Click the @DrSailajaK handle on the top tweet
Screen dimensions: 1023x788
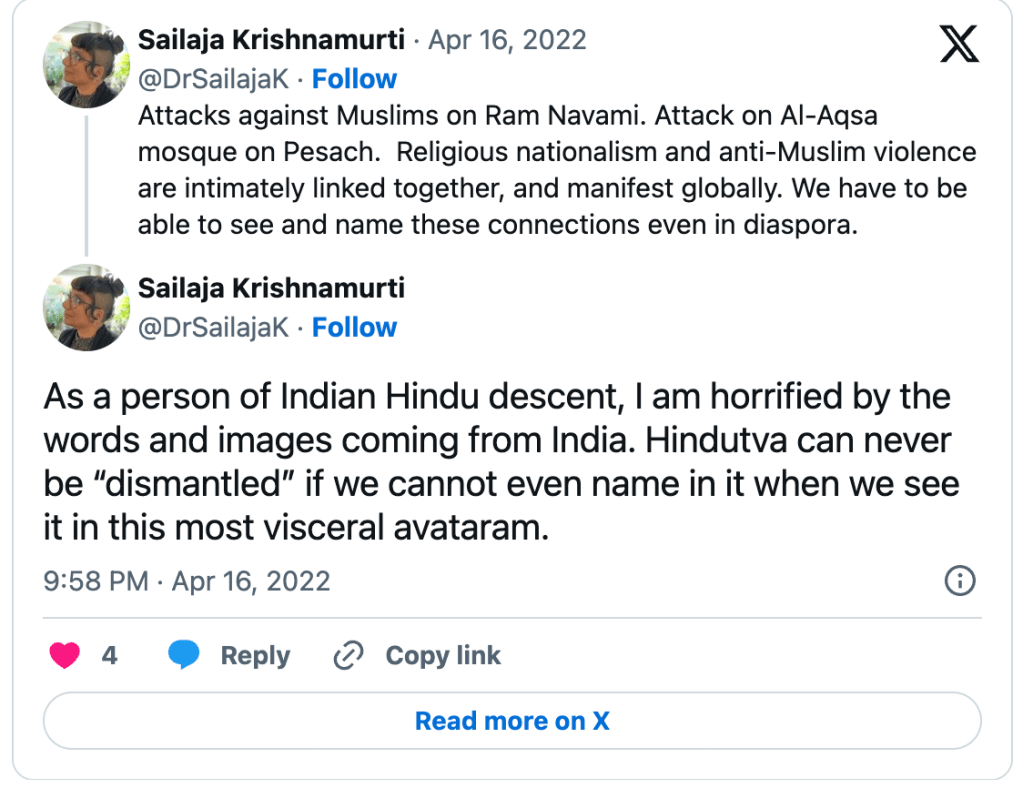[x=213, y=79]
